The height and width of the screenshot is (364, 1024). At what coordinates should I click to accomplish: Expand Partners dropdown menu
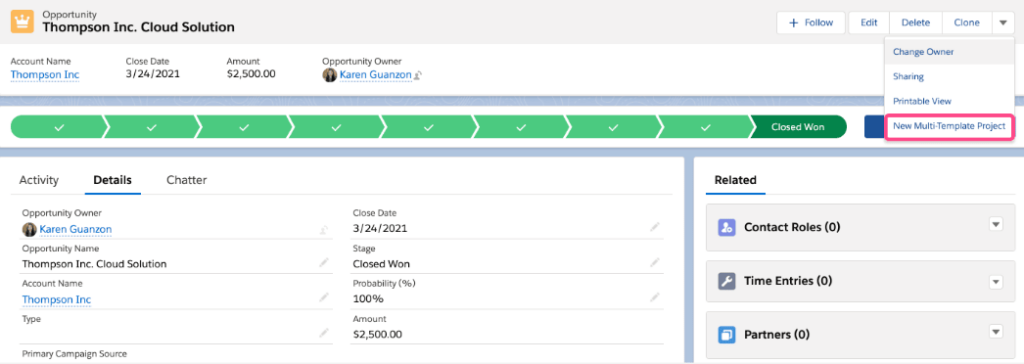coord(995,331)
